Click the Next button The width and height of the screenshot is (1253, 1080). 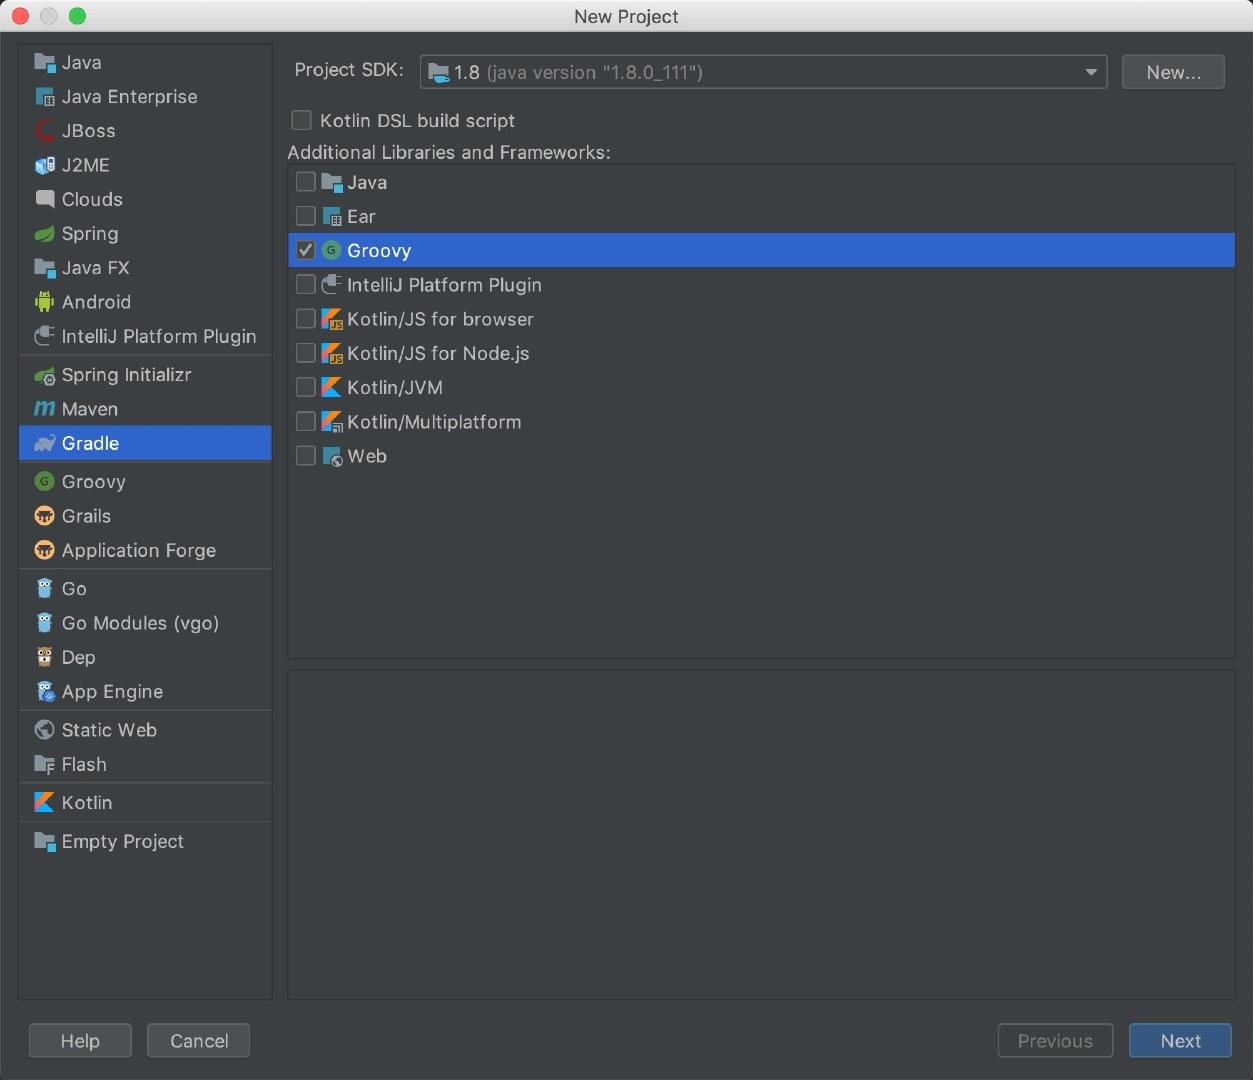point(1181,1041)
